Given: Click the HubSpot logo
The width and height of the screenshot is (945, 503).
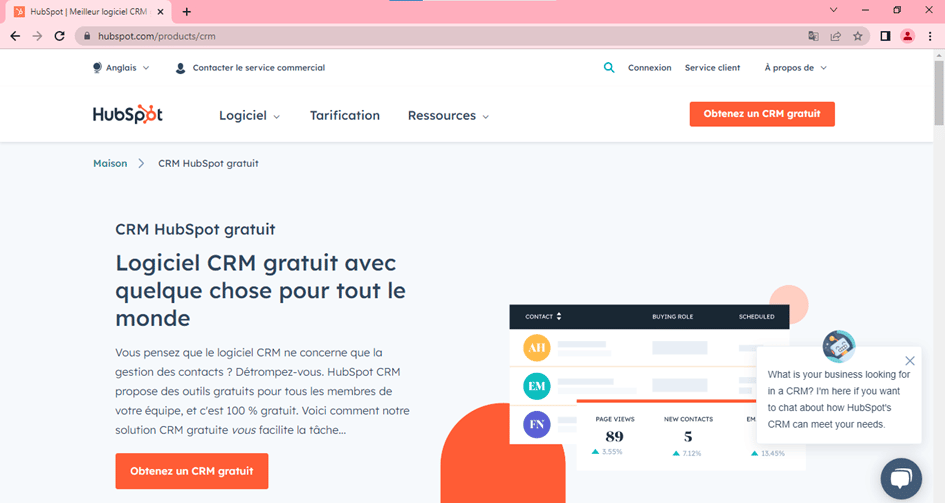Looking at the screenshot, I should coord(128,114).
